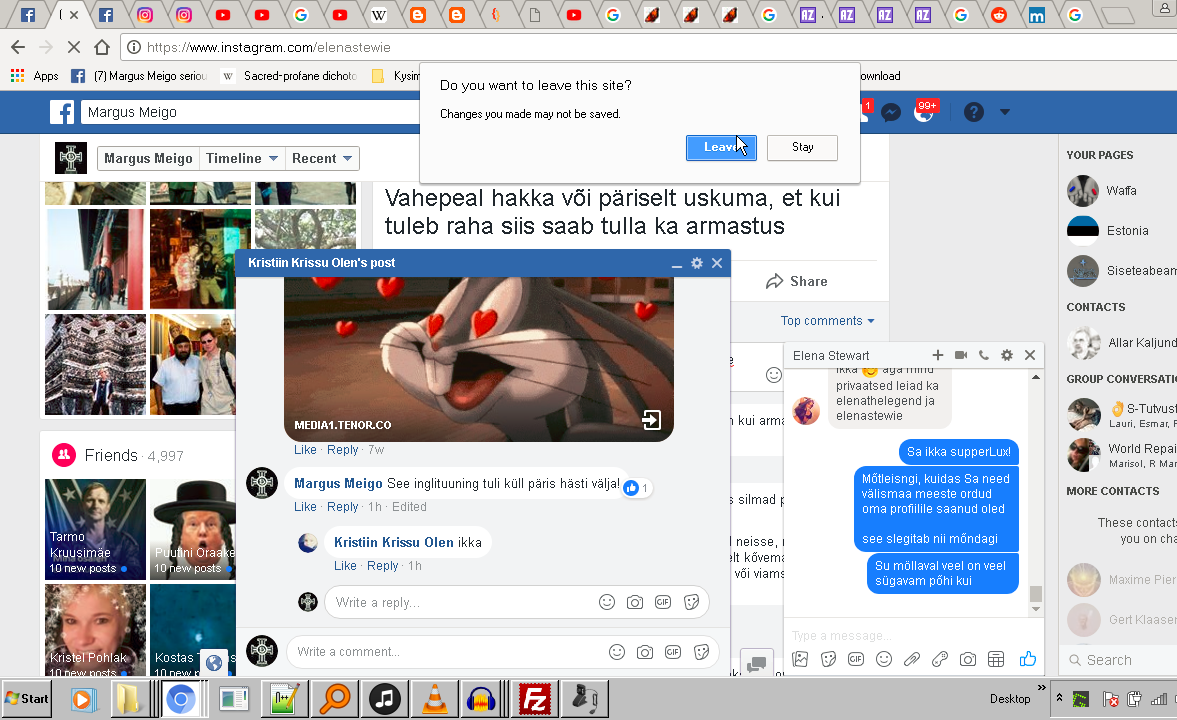Open Kristel Pohlak friend thumbnail
The height and width of the screenshot is (720, 1177).
coord(95,630)
